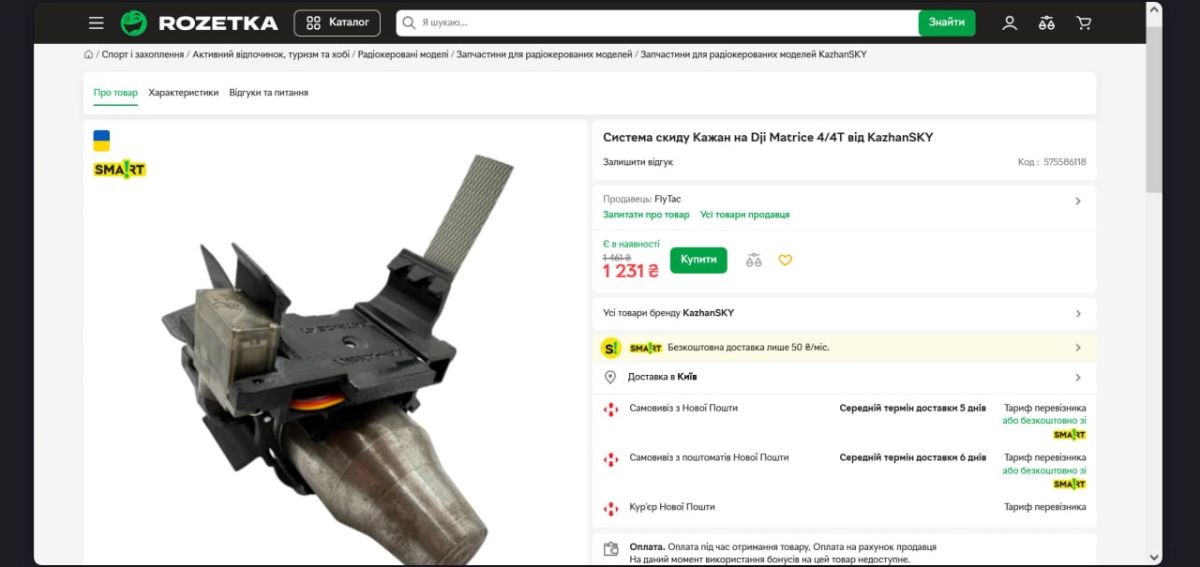Viewport: 1200px width, 567px height.
Task: Open the Каталог catalog button
Action: (337, 23)
